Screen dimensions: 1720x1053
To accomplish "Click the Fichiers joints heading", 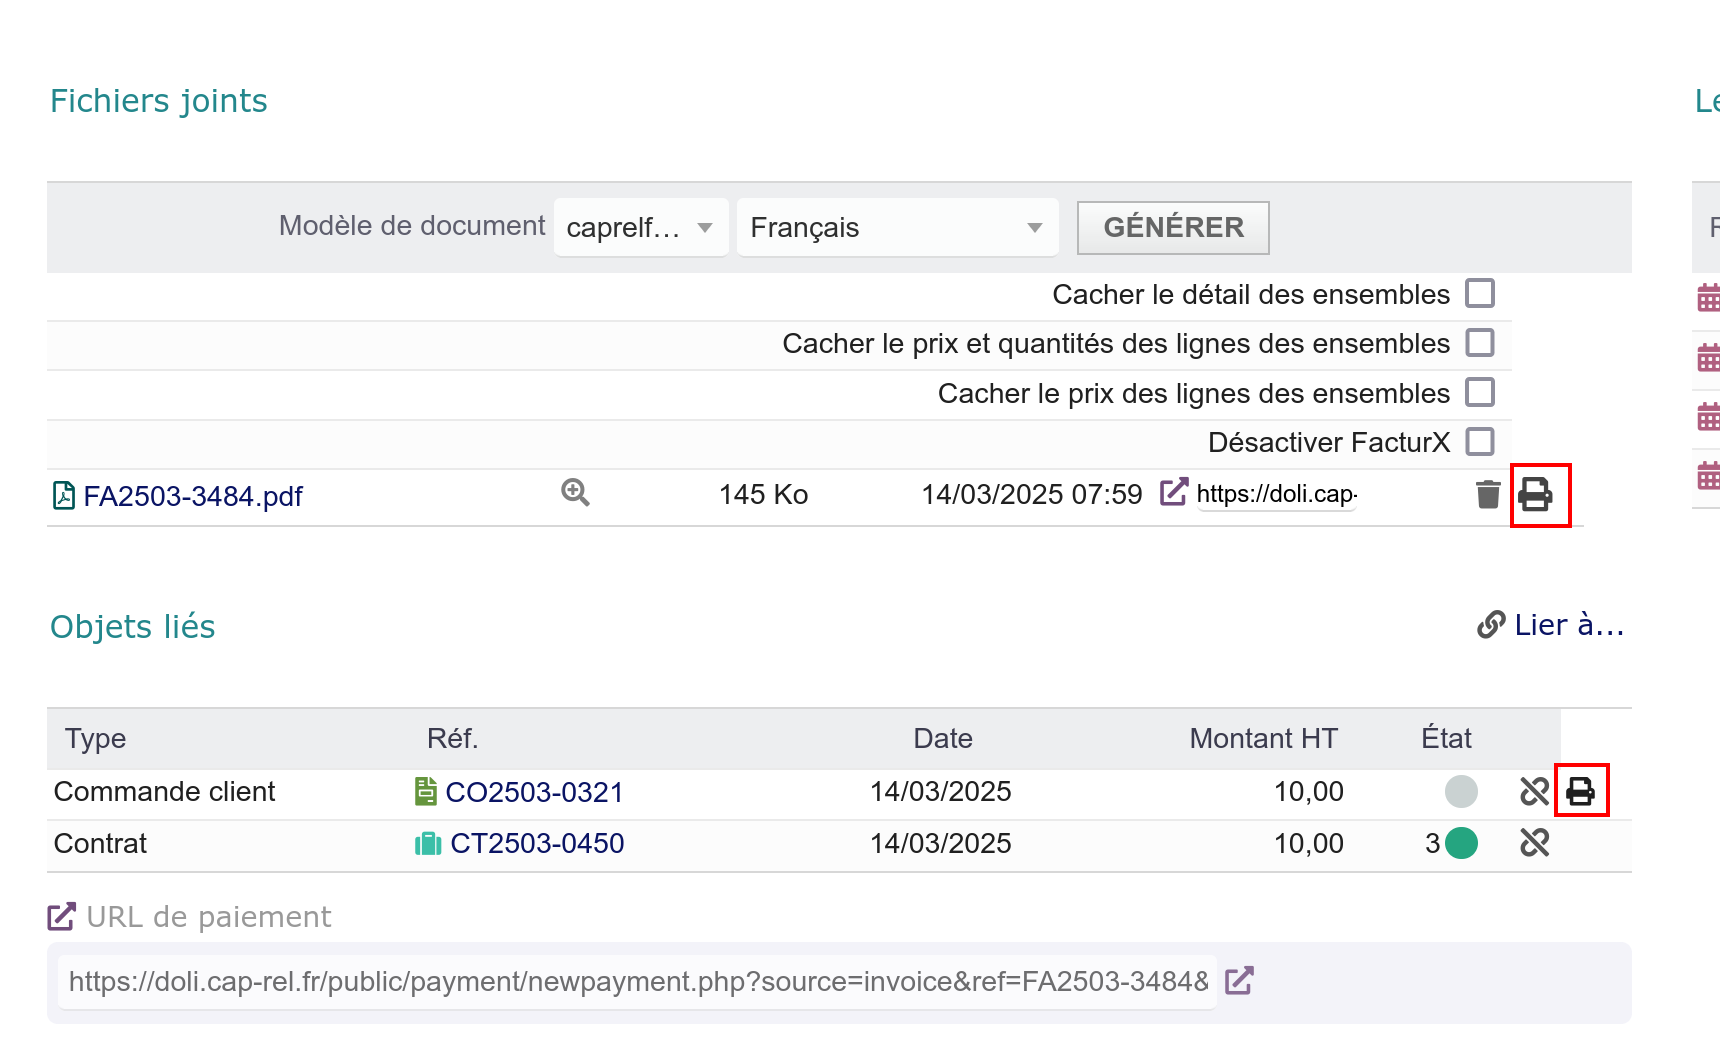I will click(159, 101).
